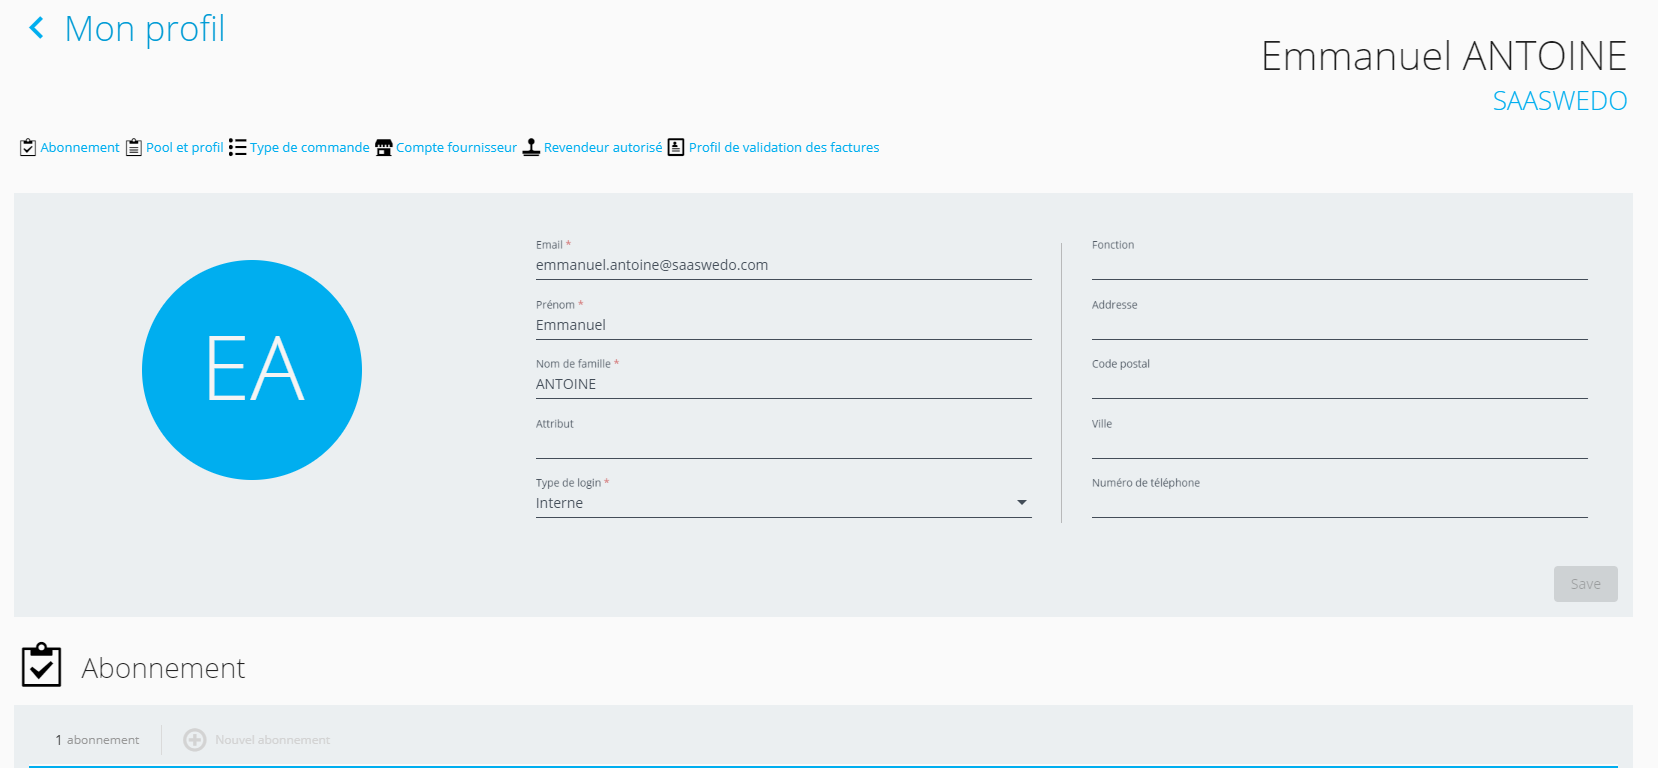Click the Email input field
1658x768 pixels.
pos(784,266)
